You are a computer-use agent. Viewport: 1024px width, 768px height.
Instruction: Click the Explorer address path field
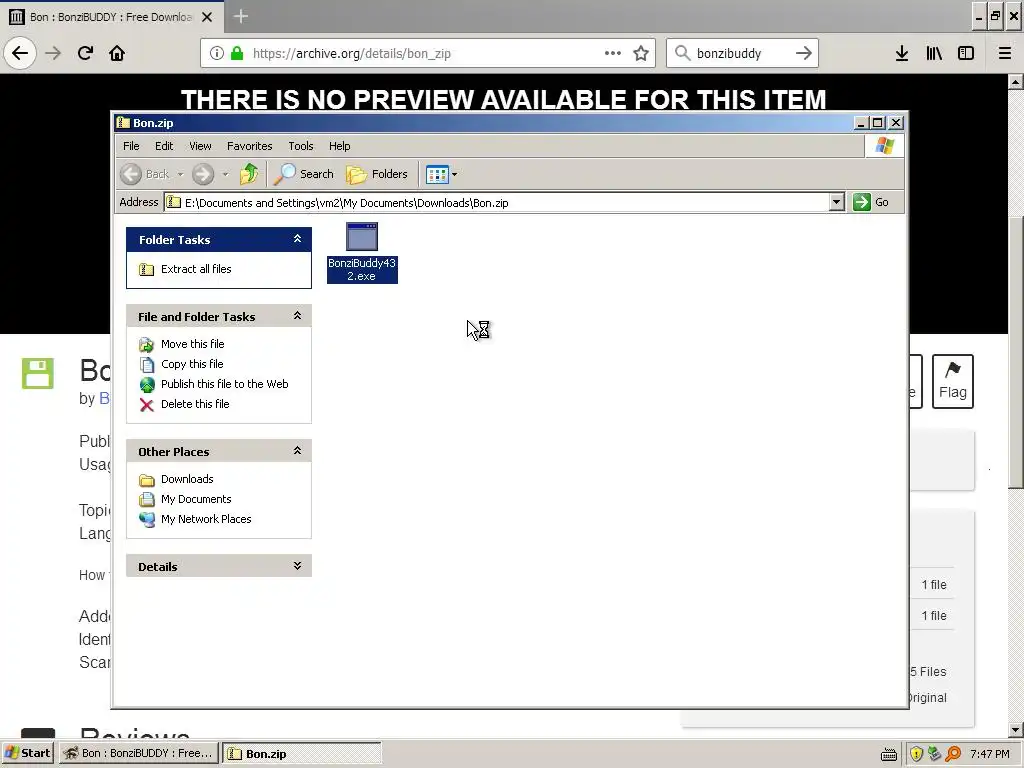click(496, 202)
